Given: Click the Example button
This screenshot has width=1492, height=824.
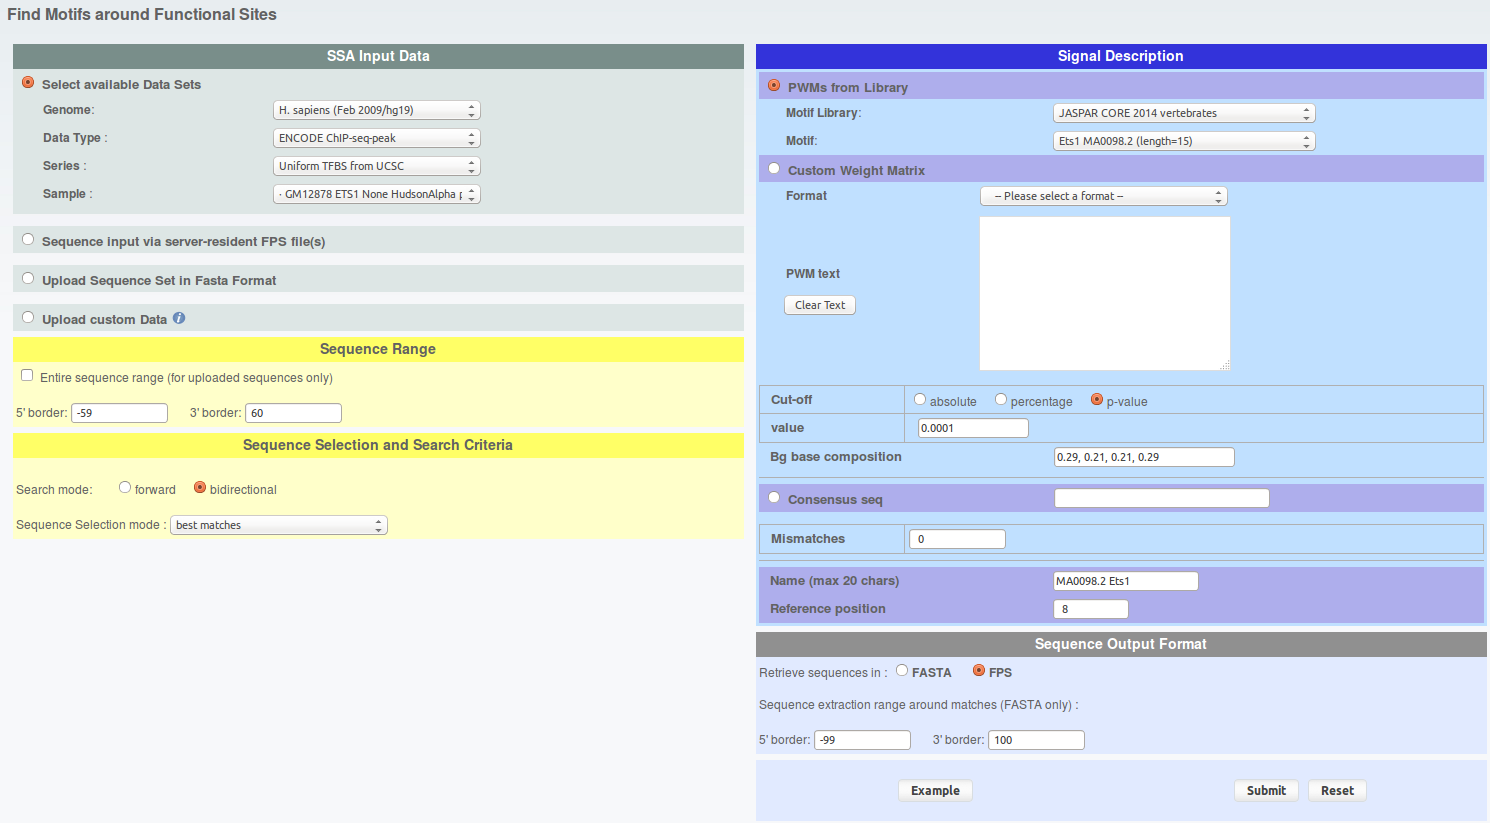Looking at the screenshot, I should click(x=935, y=791).
